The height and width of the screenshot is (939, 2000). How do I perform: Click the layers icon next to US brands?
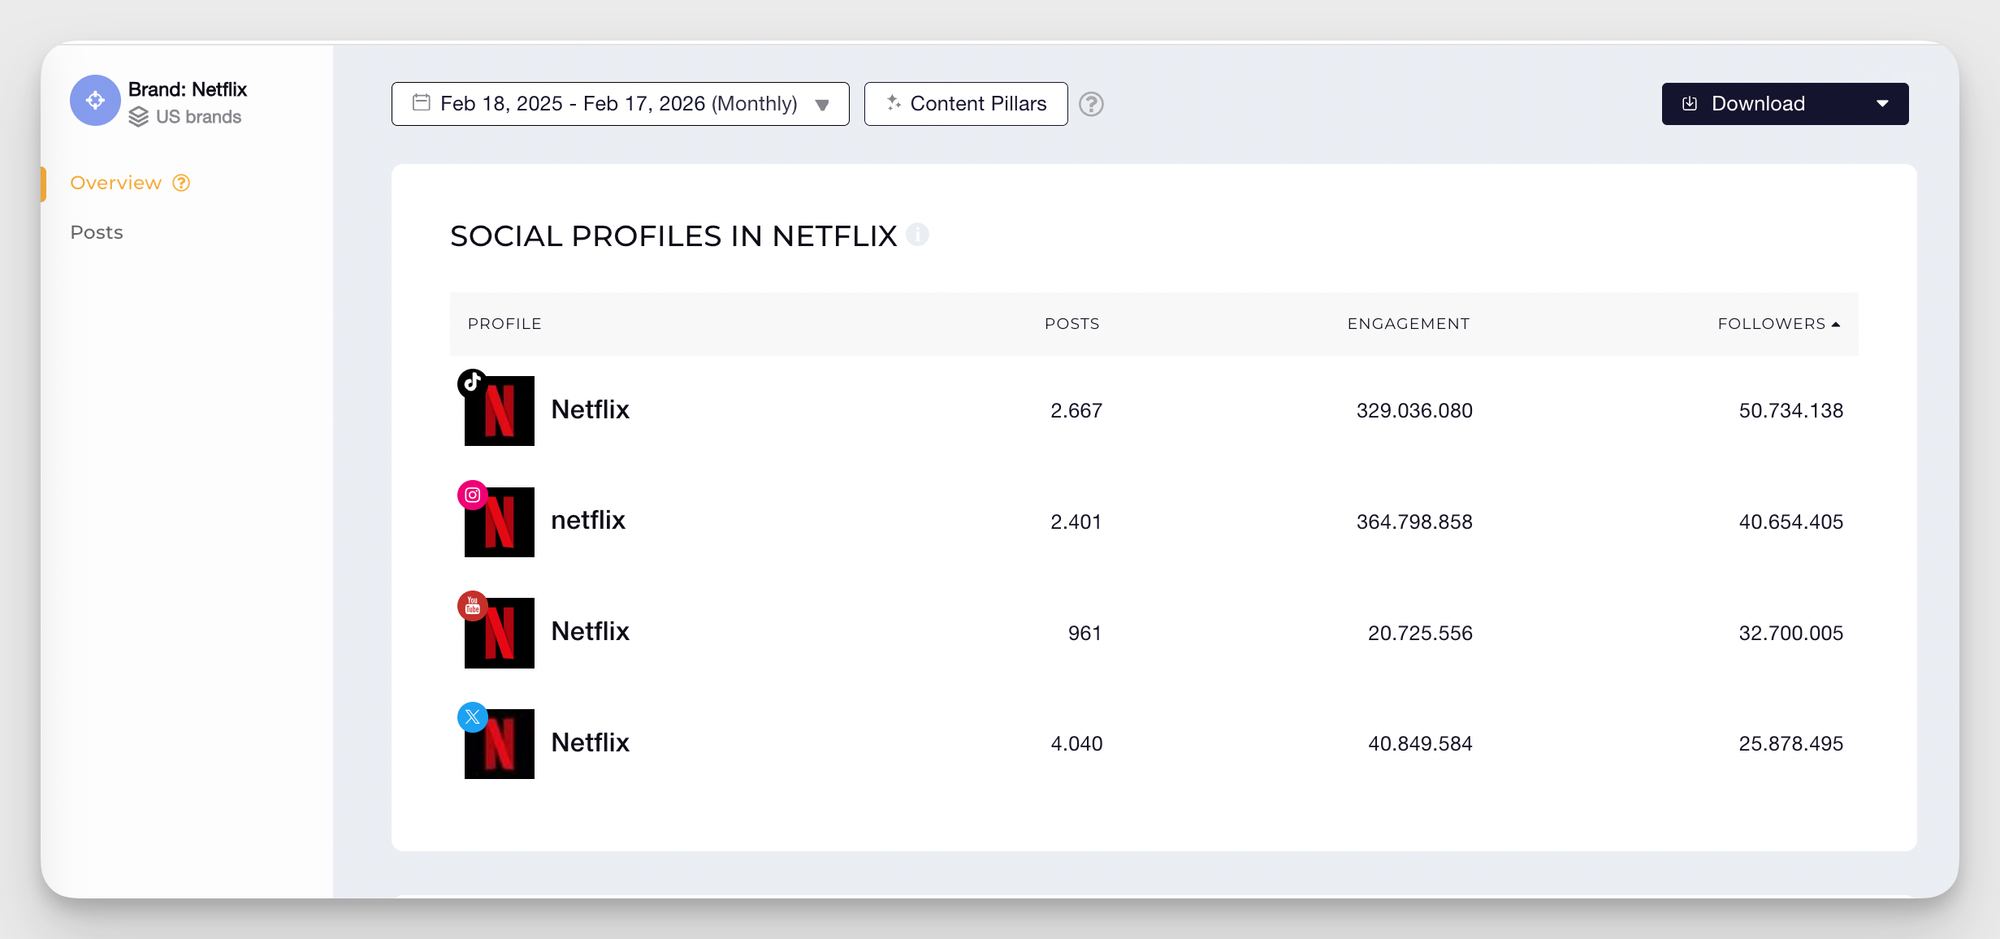point(137,116)
